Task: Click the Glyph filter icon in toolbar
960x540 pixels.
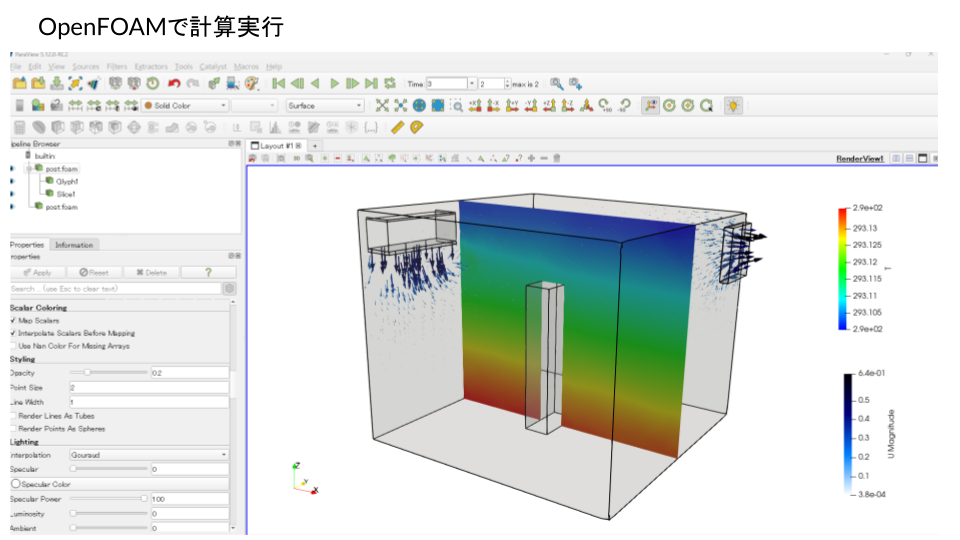Action: [x=133, y=127]
